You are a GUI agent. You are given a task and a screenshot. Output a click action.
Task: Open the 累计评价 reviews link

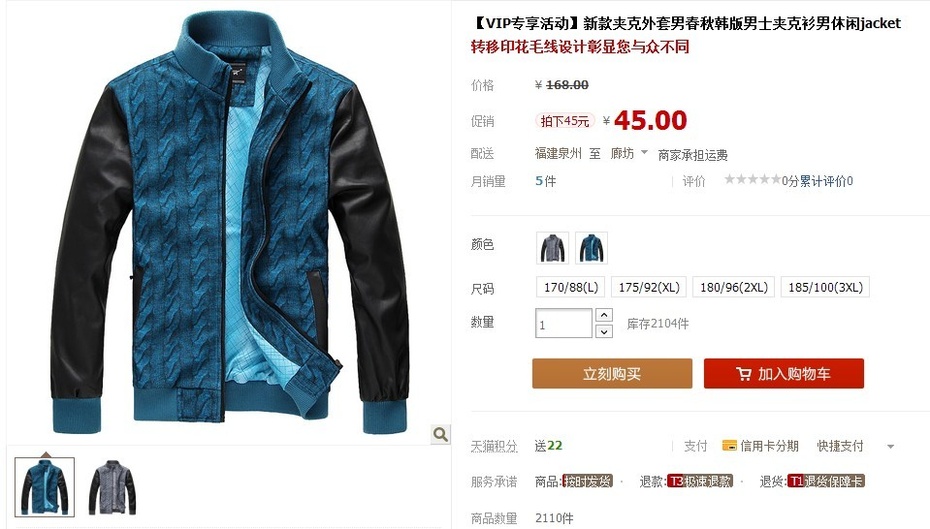(826, 181)
